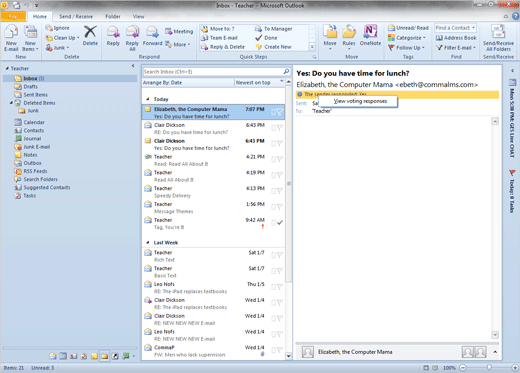
Task: Open the Clean Up dropdown
Action: [x=63, y=38]
